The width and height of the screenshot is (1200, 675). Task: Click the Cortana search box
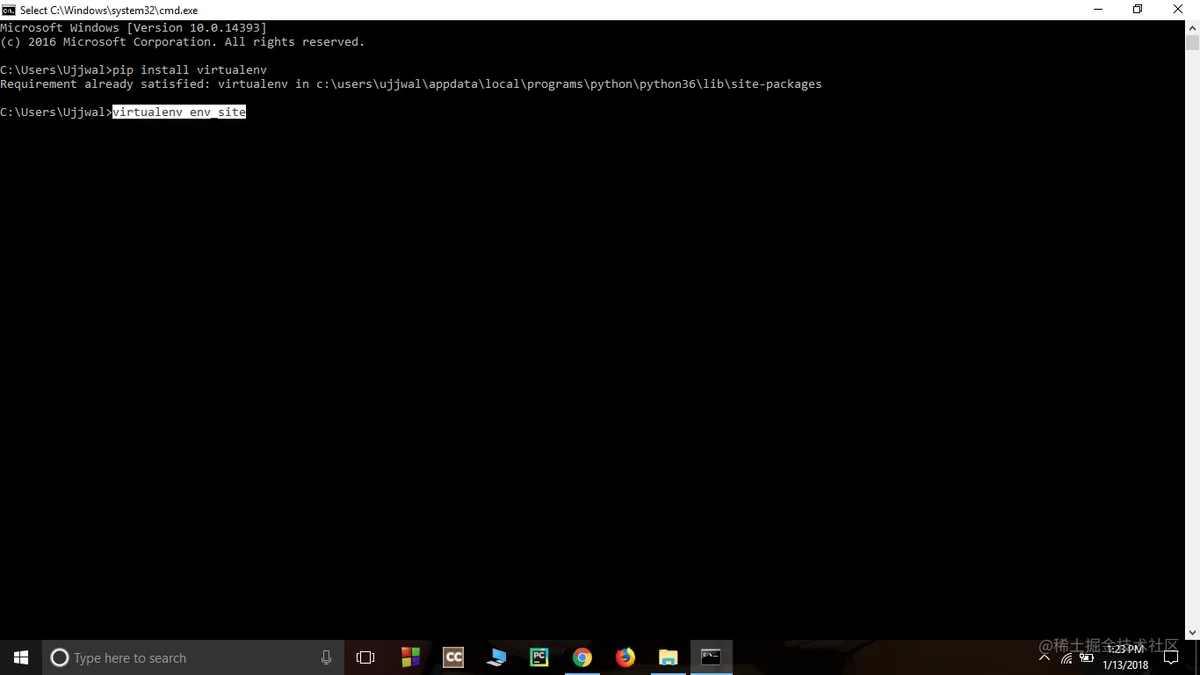[x=192, y=657]
